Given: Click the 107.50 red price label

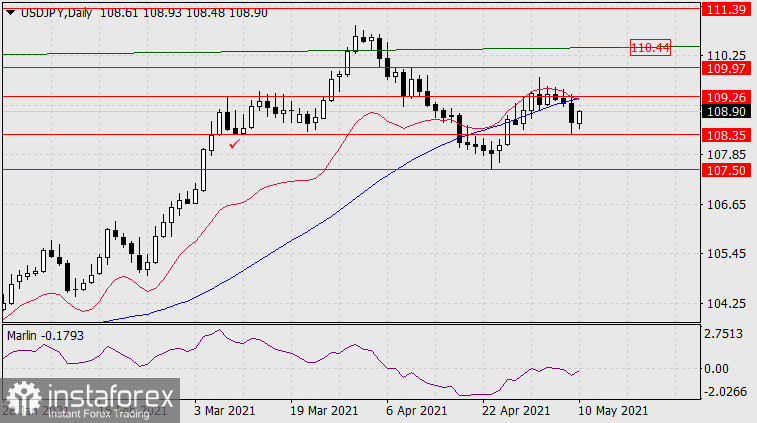Looking at the screenshot, I should 725,170.
